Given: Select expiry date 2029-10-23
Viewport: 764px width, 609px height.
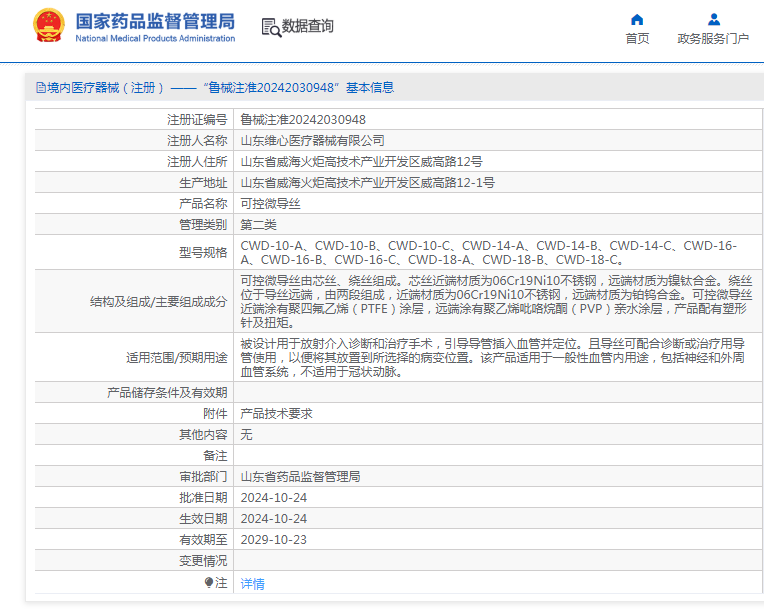Looking at the screenshot, I should point(273,539).
